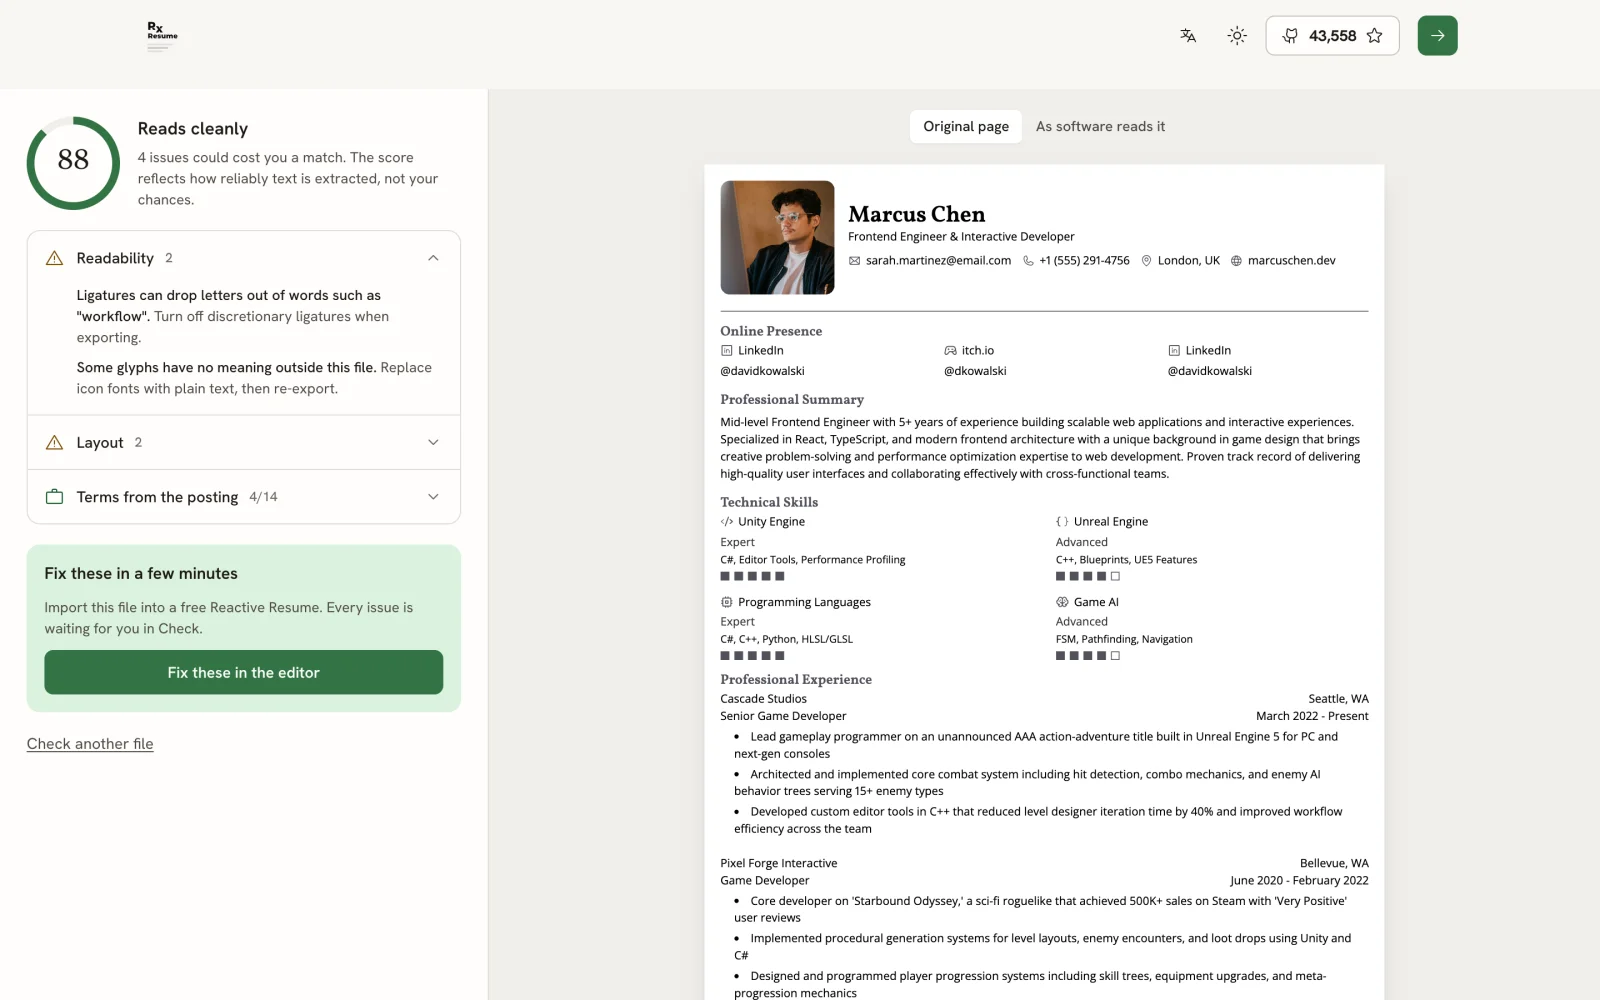The height and width of the screenshot is (1000, 1600).
Task: Click the email envelope icon in resume
Action: tap(854, 261)
